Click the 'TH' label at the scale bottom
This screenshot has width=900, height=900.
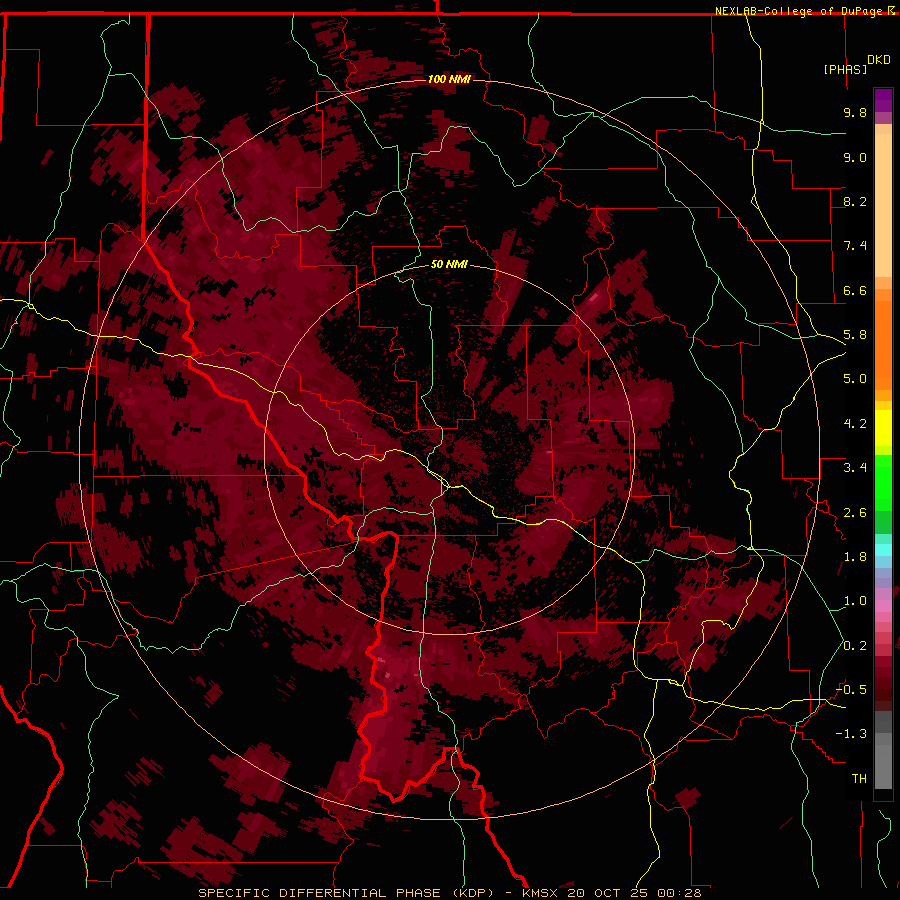(x=859, y=779)
